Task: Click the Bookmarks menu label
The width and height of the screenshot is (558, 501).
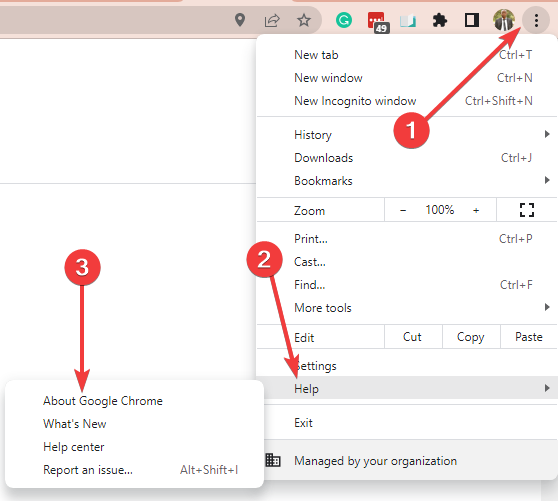Action: tap(323, 181)
